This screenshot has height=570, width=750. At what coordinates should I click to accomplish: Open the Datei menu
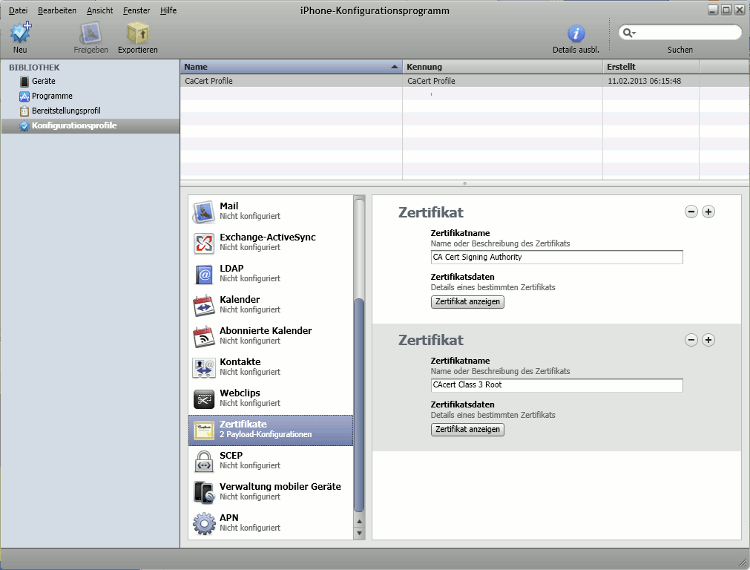18,9
